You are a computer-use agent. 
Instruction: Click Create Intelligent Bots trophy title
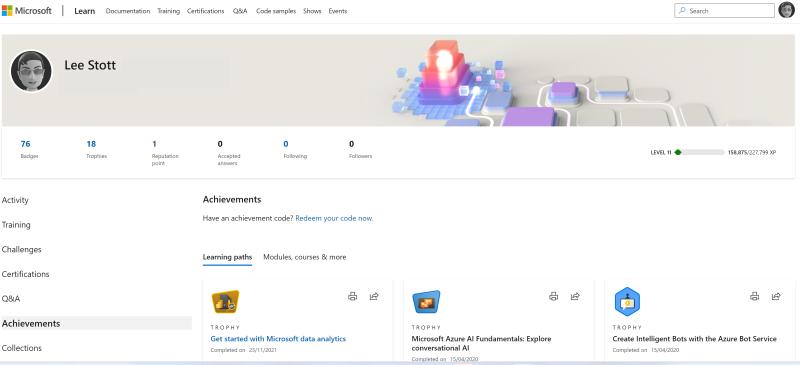tap(694, 339)
